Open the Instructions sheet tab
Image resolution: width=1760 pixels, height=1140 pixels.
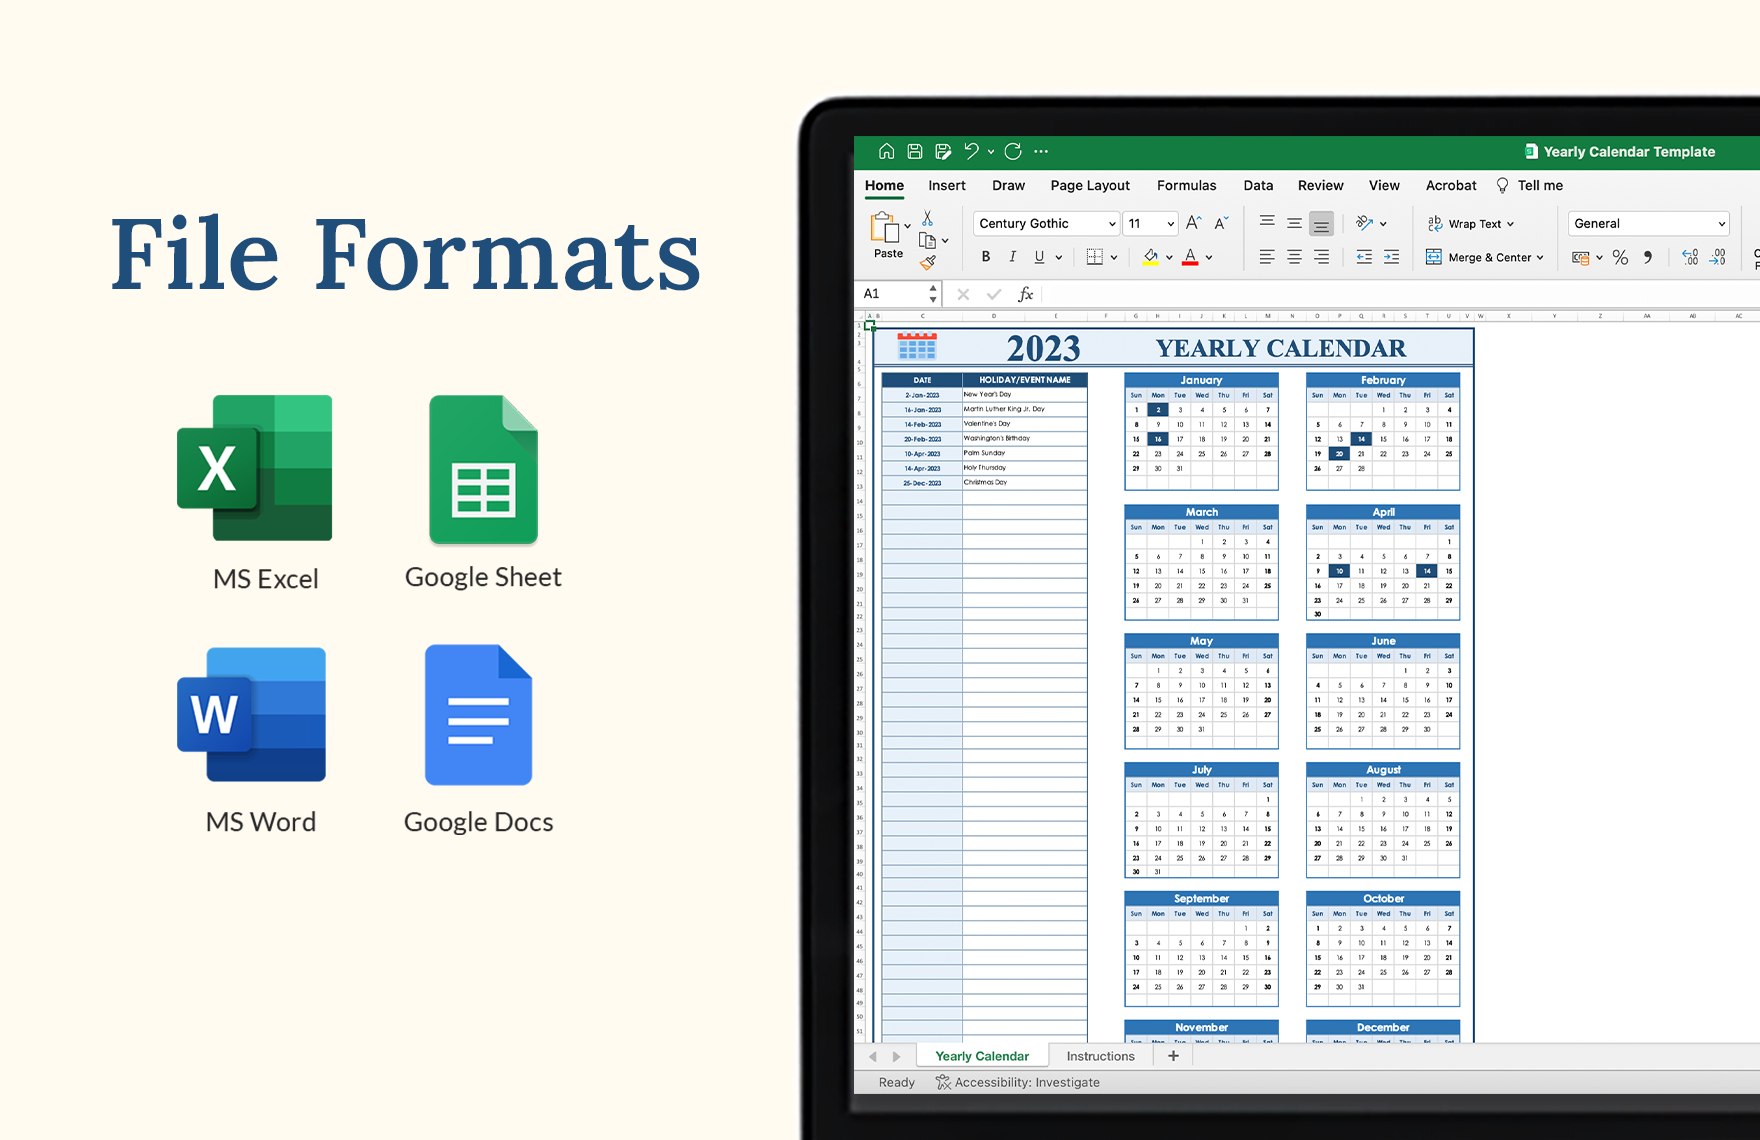pyautogui.click(x=1100, y=1055)
